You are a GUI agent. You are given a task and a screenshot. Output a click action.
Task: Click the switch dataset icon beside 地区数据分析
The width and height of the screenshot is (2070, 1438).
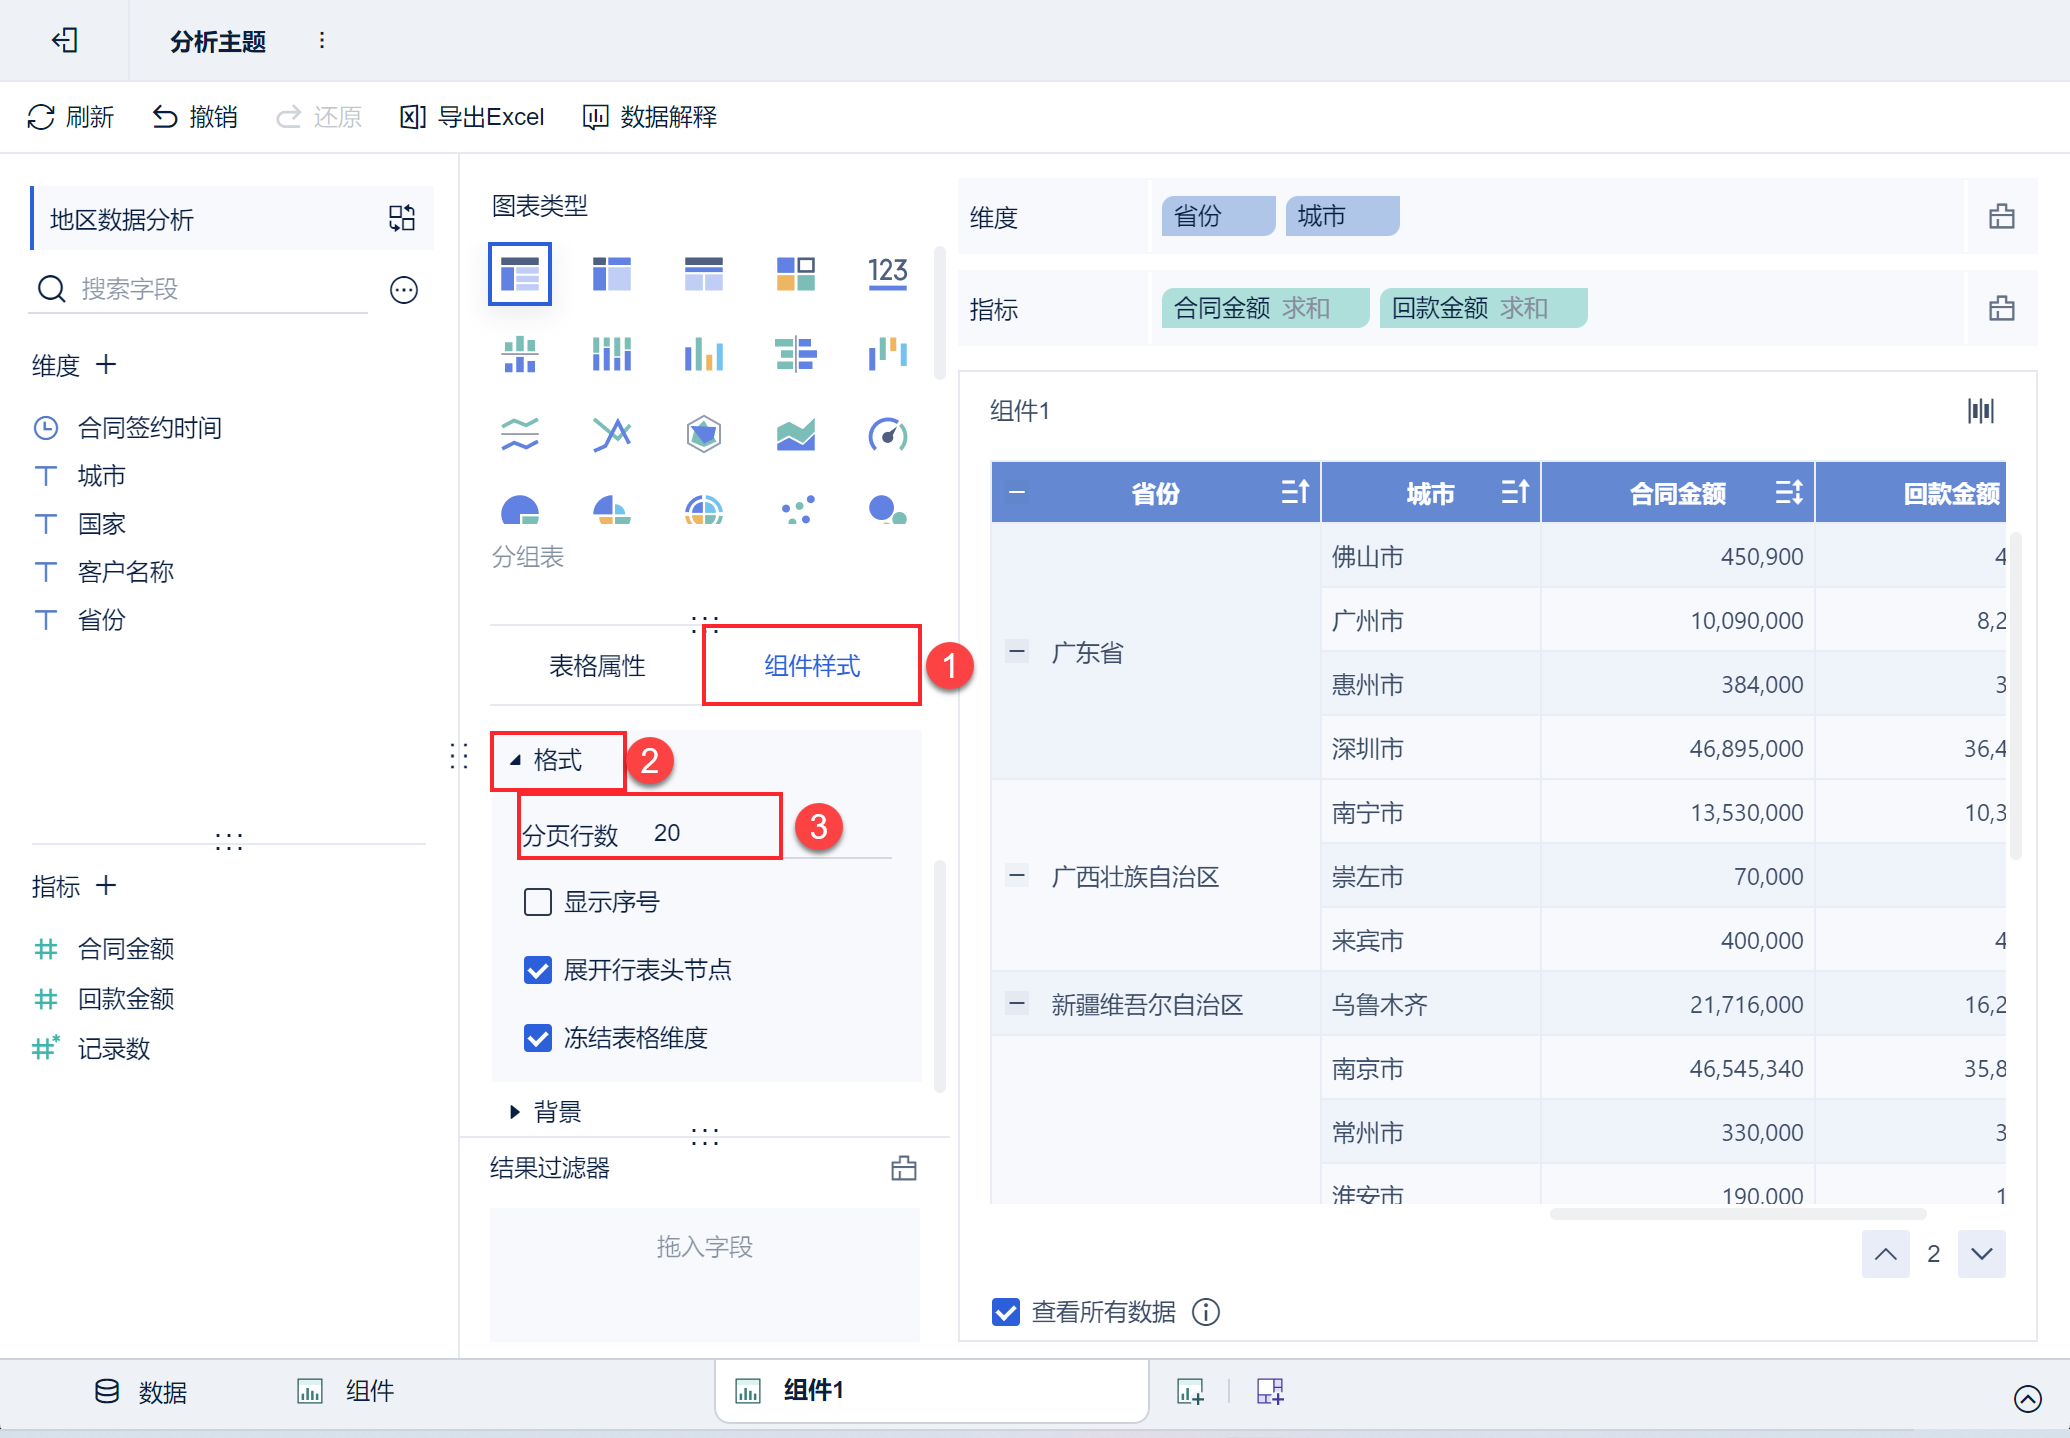(x=402, y=218)
